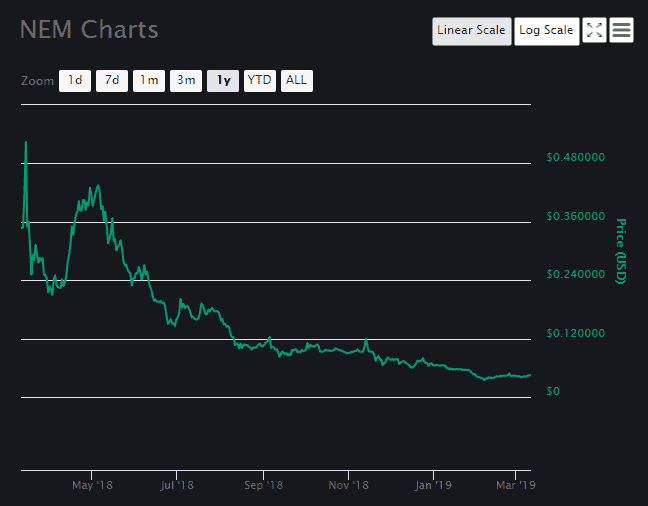The image size is (648, 506).
Task: Switch chart to Log Scale
Action: (546, 31)
